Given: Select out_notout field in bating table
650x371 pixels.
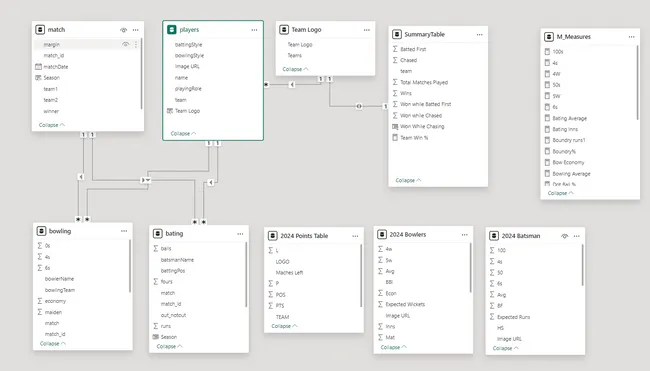Looking at the screenshot, I should coord(173,315).
